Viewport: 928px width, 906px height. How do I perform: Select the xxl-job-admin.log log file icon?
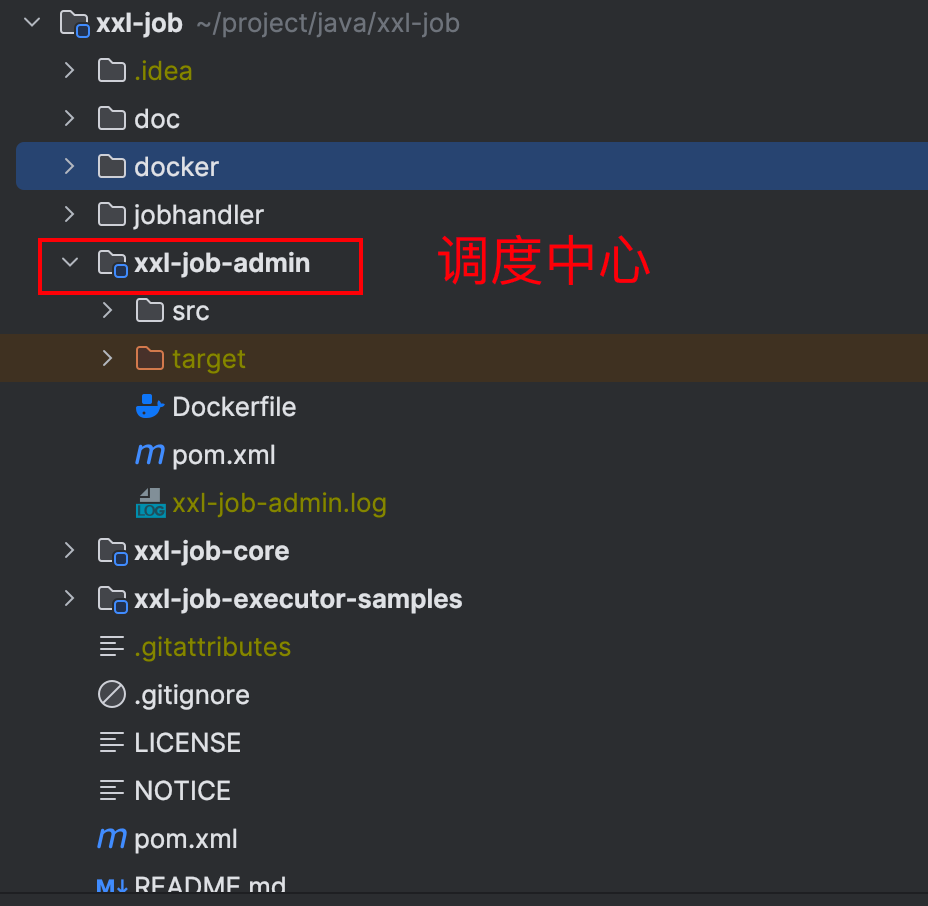151,503
